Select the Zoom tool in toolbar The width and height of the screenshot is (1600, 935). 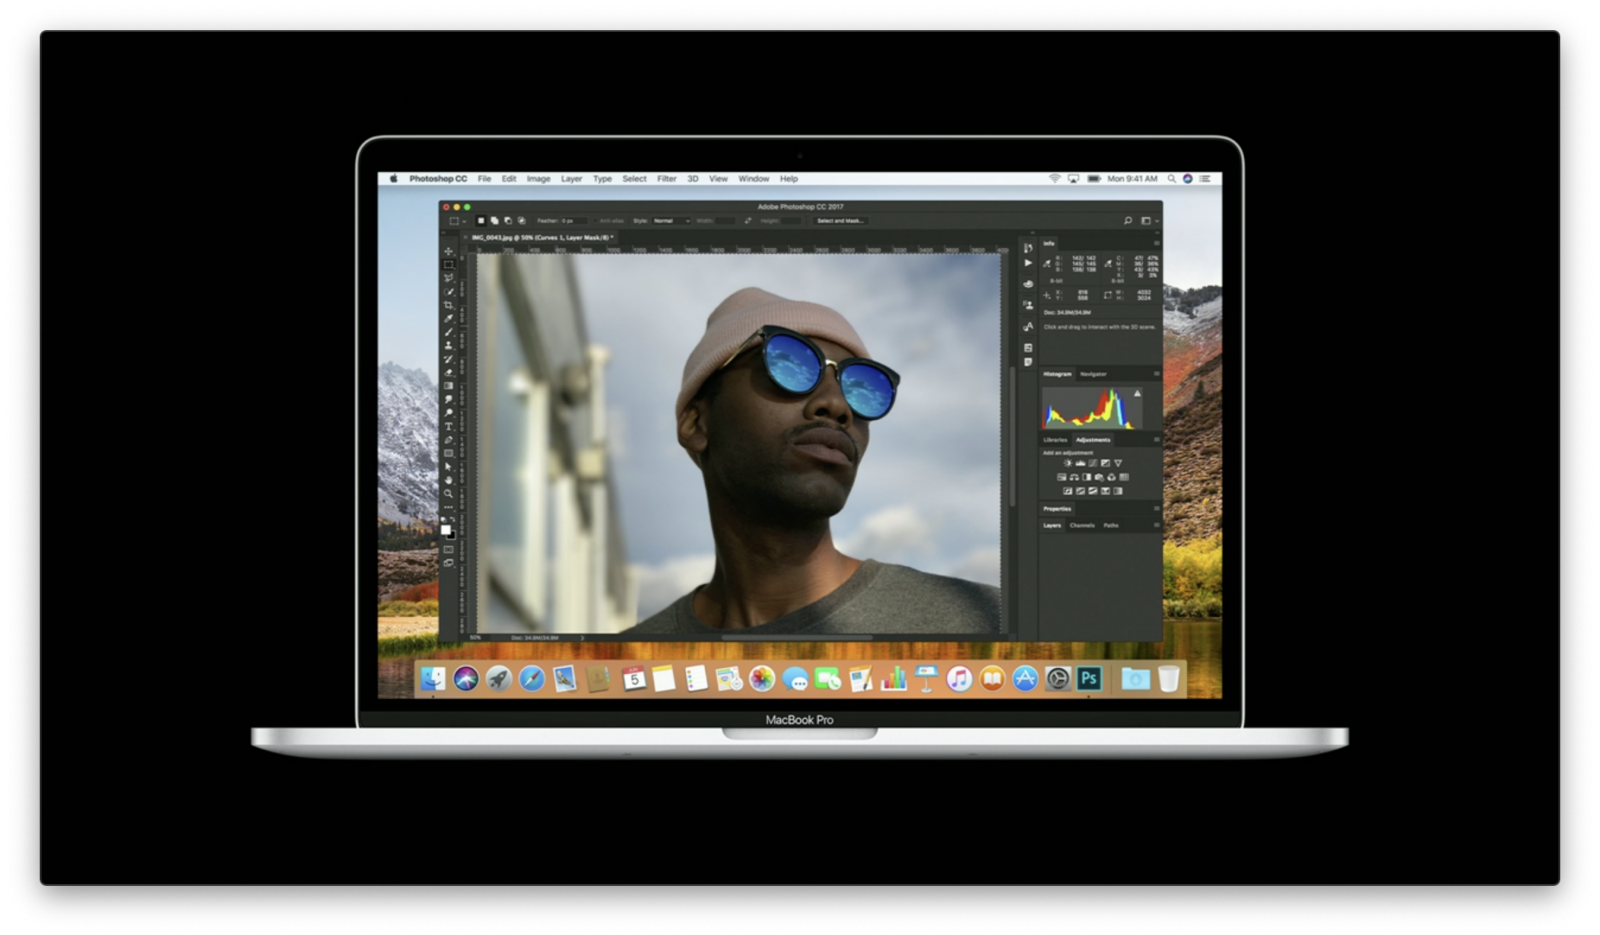click(448, 493)
